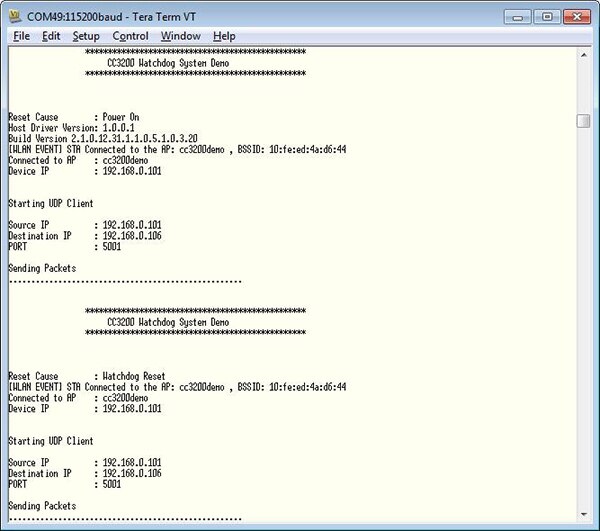Click the 'Watchdog Reset' text in terminal
Image resolution: width=600 pixels, height=531 pixels.
(x=134, y=377)
